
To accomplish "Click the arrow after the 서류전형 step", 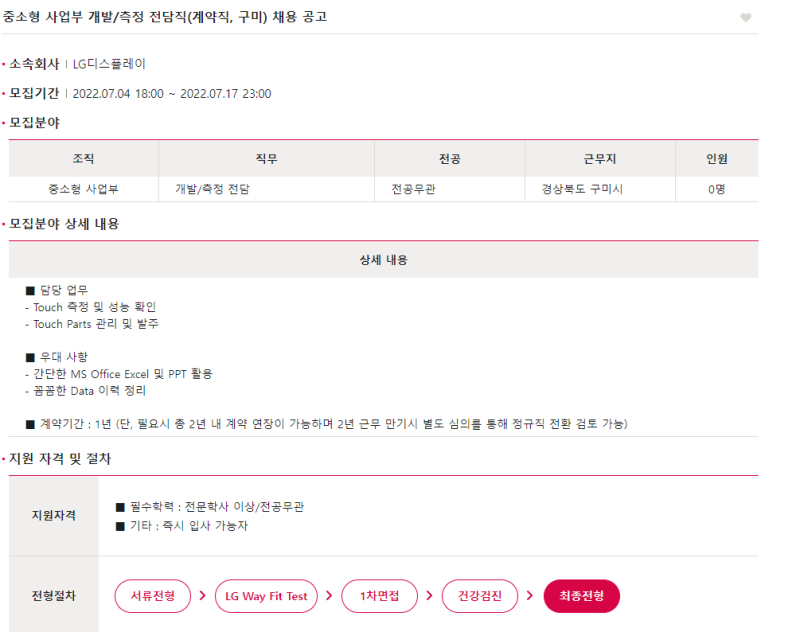I will pyautogui.click(x=203, y=596).
